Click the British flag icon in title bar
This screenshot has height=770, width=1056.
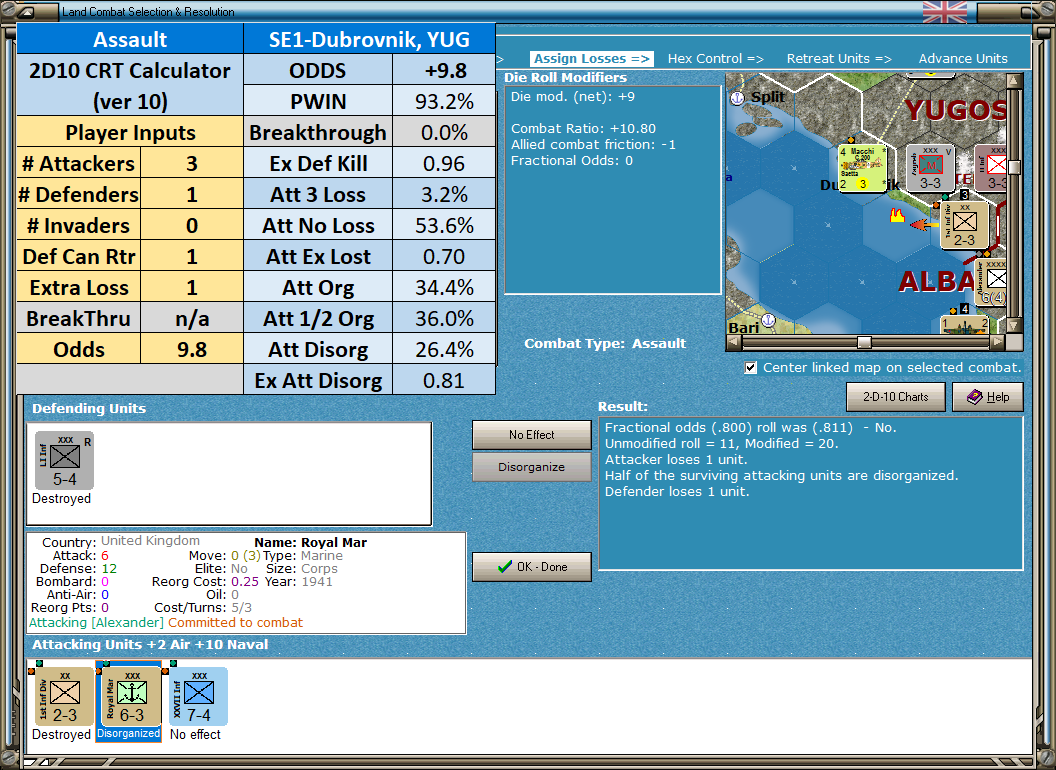coord(944,12)
